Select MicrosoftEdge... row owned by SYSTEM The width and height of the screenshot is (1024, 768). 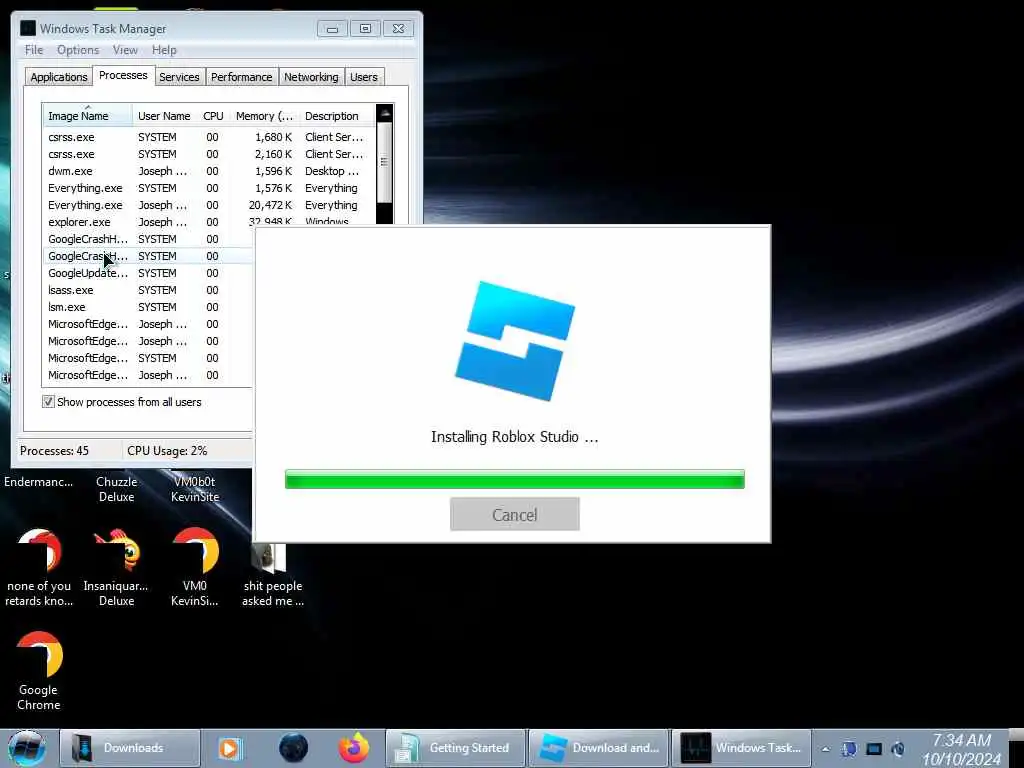148,358
